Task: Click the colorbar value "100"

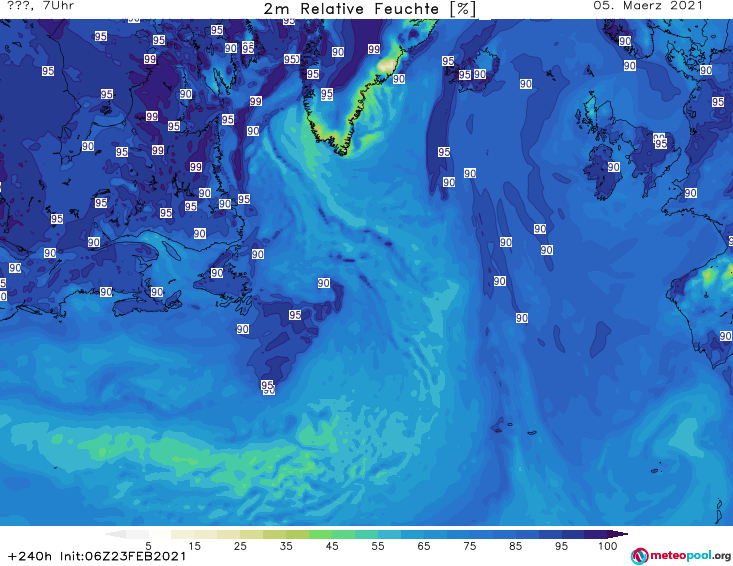Action: tap(608, 546)
